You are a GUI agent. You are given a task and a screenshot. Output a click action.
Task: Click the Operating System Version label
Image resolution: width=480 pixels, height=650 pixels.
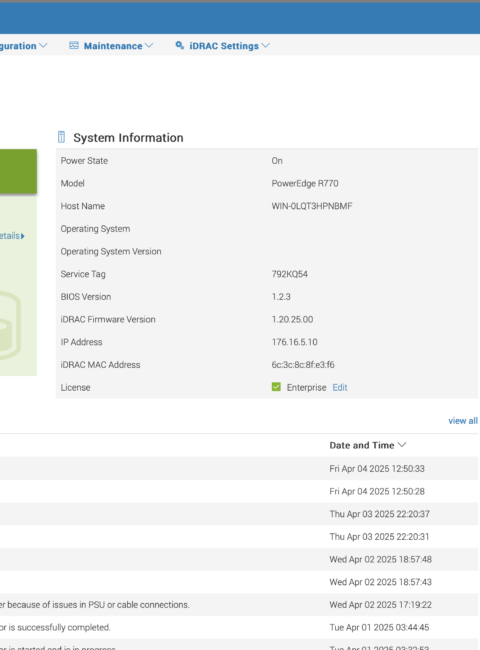[x=111, y=252]
